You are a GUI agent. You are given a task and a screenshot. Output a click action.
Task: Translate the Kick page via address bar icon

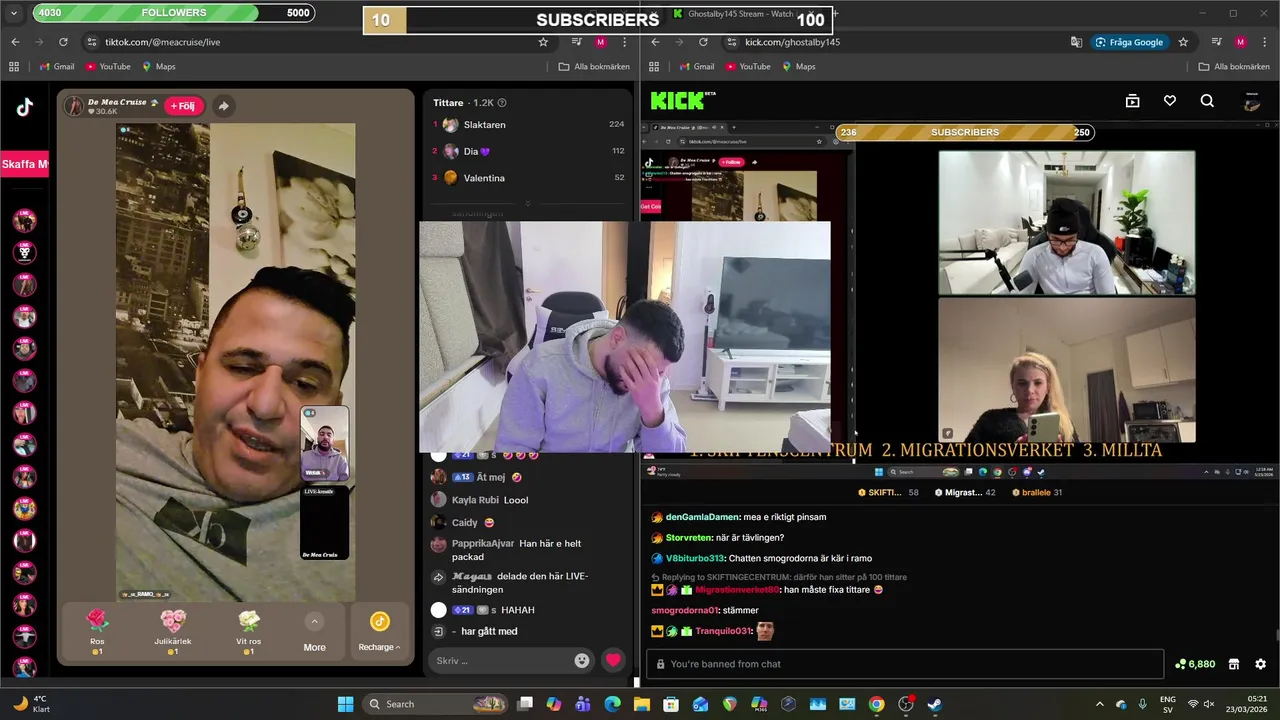[x=1076, y=42]
